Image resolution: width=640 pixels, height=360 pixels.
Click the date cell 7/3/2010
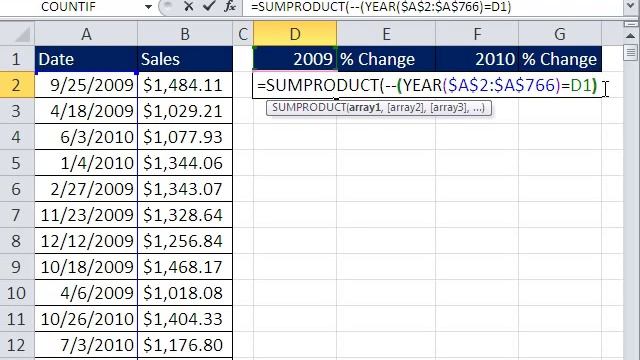click(86, 345)
